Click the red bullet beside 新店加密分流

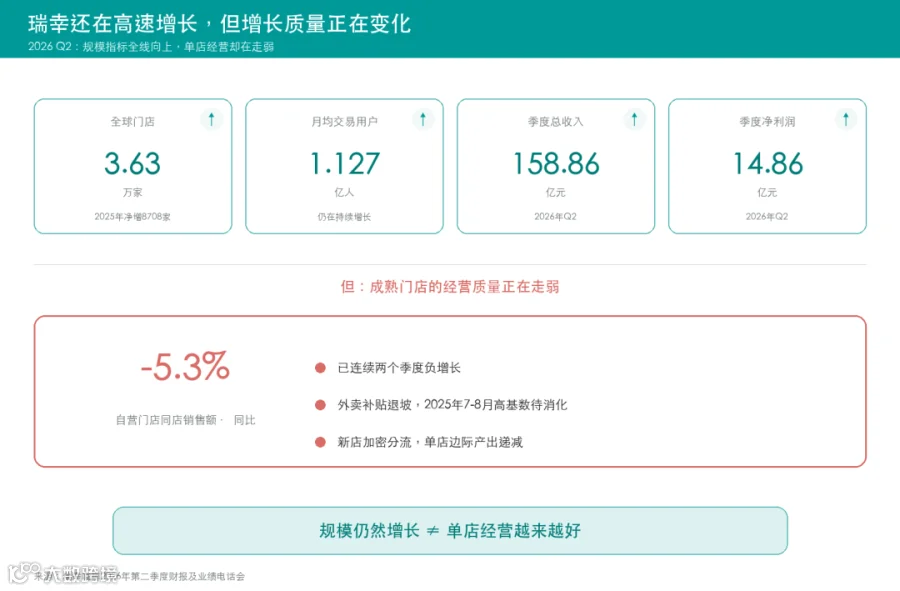tap(320, 442)
